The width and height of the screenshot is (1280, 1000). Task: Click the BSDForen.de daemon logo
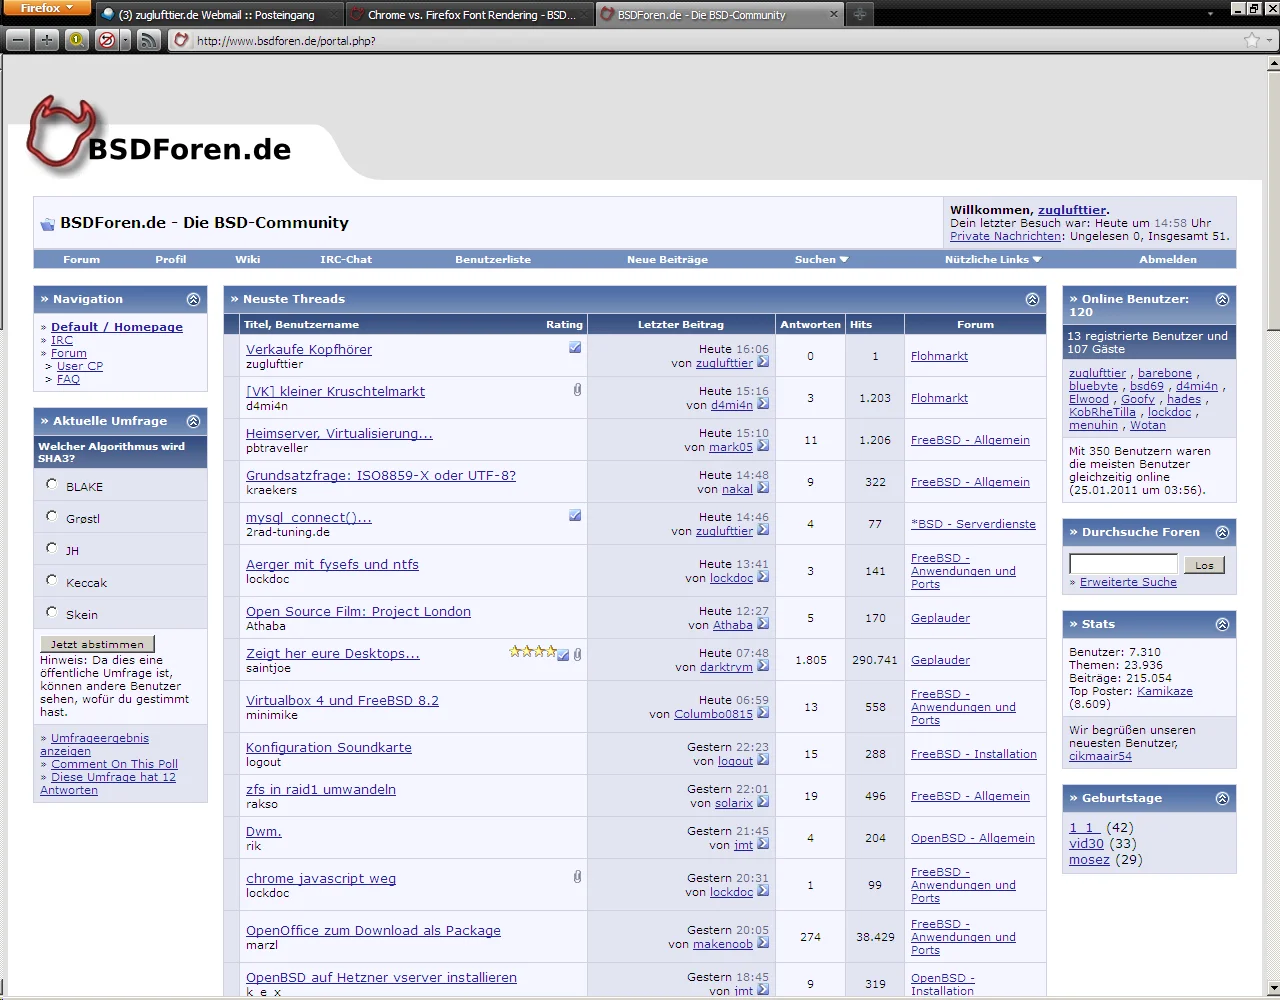point(60,134)
